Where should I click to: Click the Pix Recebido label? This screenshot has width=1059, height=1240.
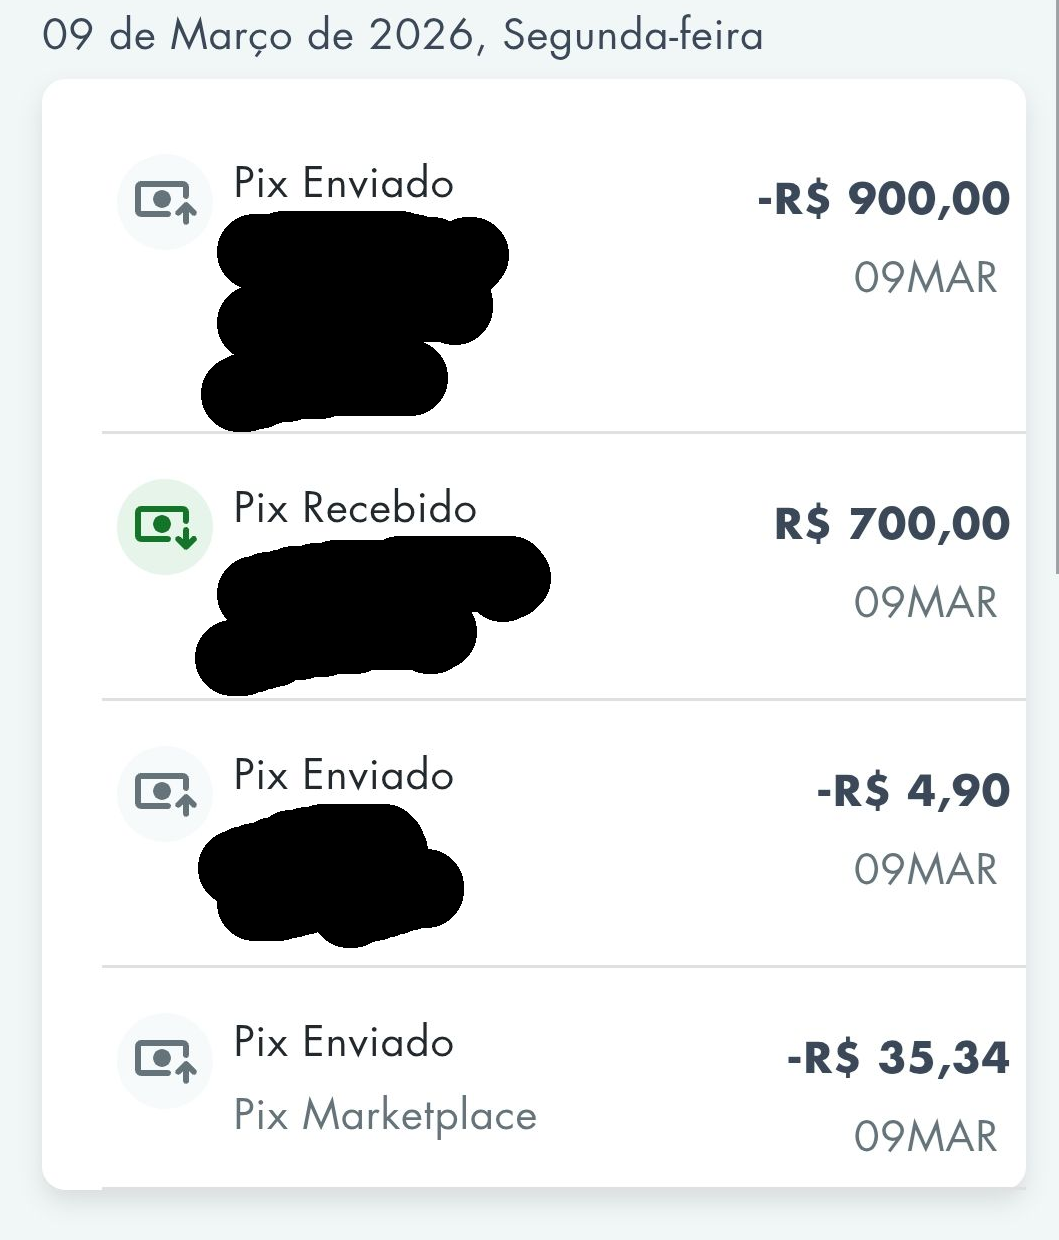(x=355, y=508)
